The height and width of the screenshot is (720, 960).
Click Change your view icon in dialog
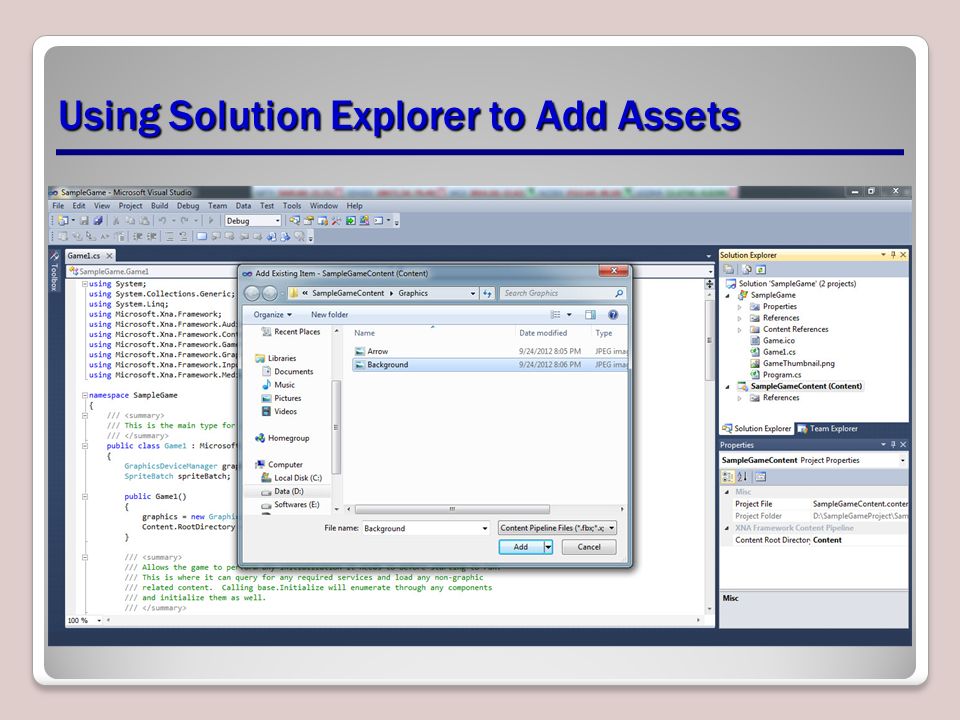click(x=556, y=315)
